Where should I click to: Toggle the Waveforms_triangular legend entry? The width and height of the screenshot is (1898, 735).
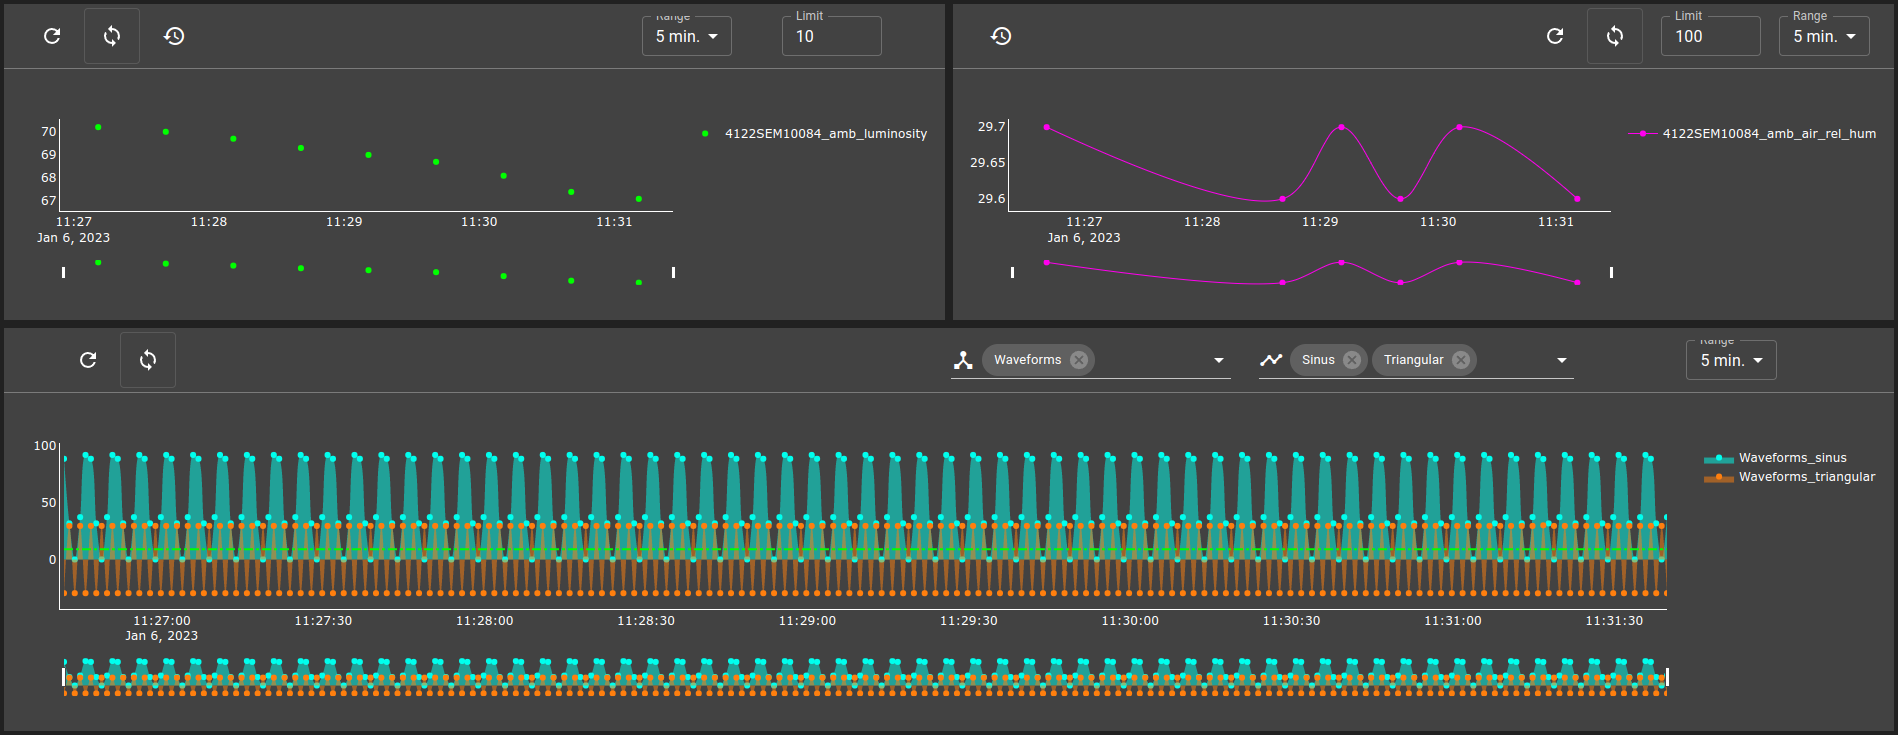tap(1790, 477)
